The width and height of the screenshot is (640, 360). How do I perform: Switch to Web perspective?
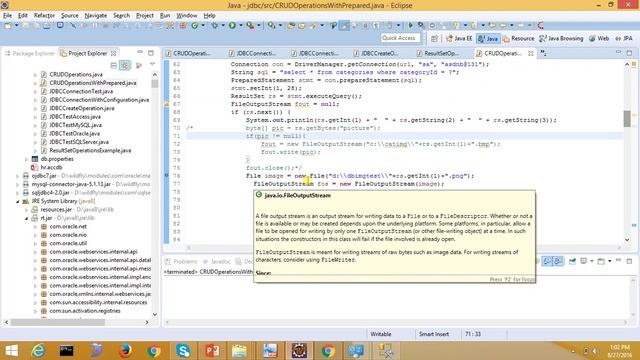click(x=599, y=38)
